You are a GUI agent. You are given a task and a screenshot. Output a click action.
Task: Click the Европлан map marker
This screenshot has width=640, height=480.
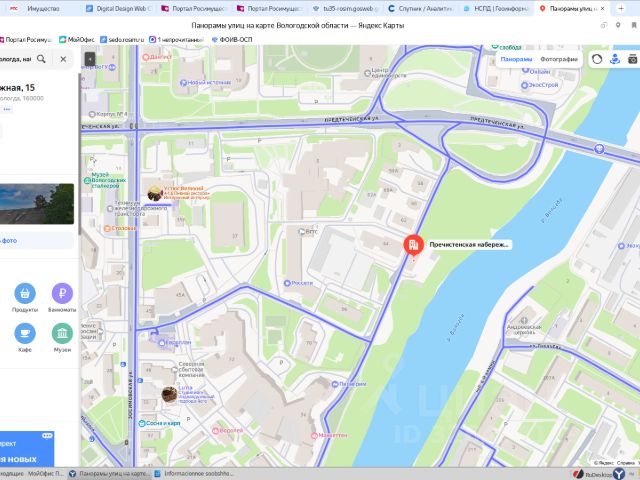point(162,342)
